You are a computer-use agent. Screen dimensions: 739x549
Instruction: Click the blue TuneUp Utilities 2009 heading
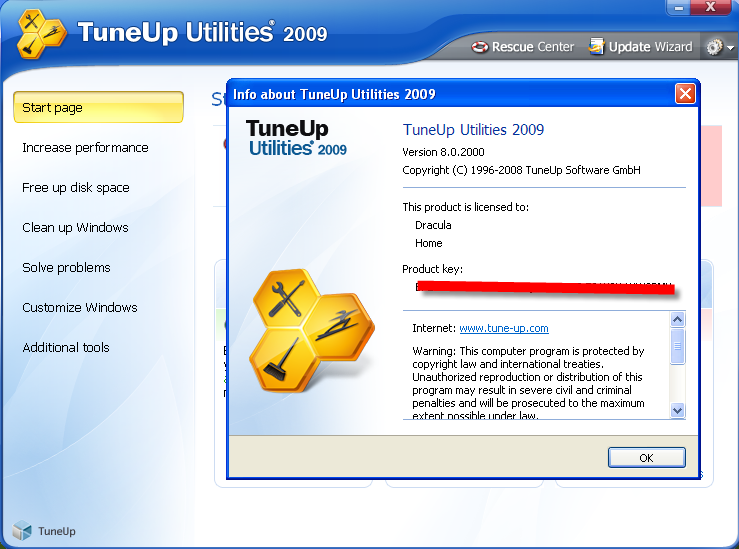(x=473, y=130)
